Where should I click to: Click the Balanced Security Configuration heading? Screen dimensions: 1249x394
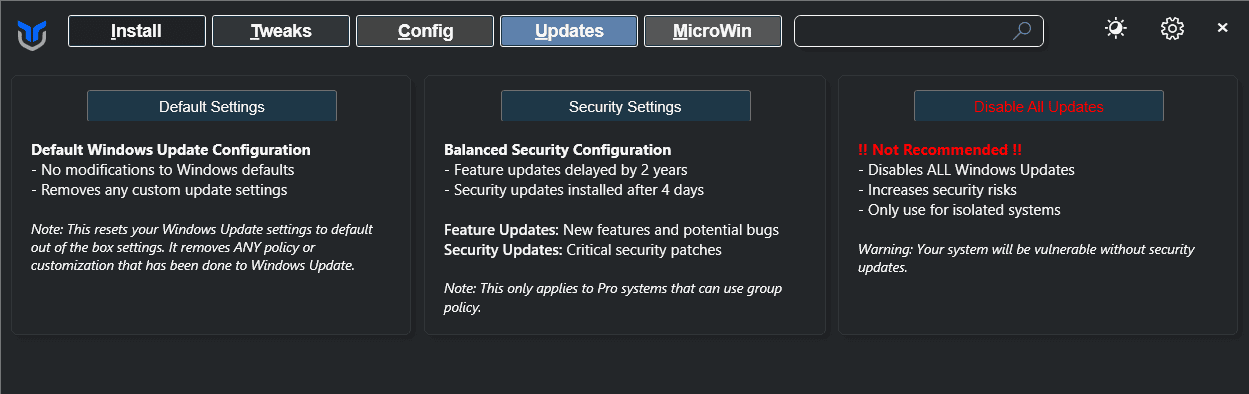558,150
